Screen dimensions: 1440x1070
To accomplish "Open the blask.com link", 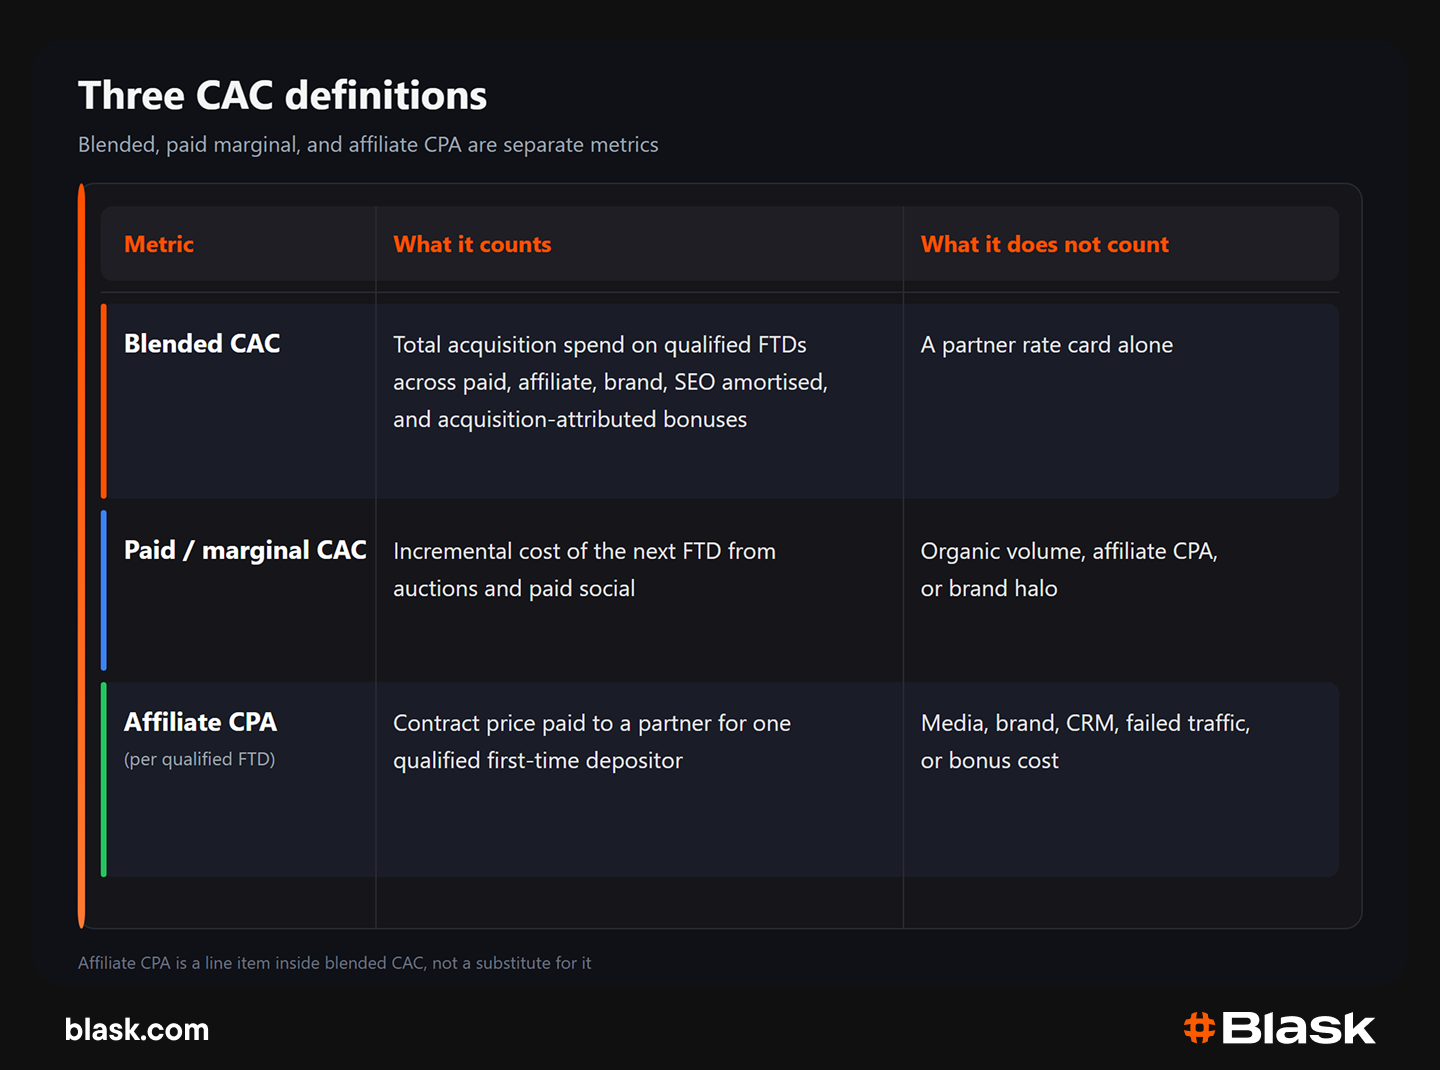I will pos(137,1029).
